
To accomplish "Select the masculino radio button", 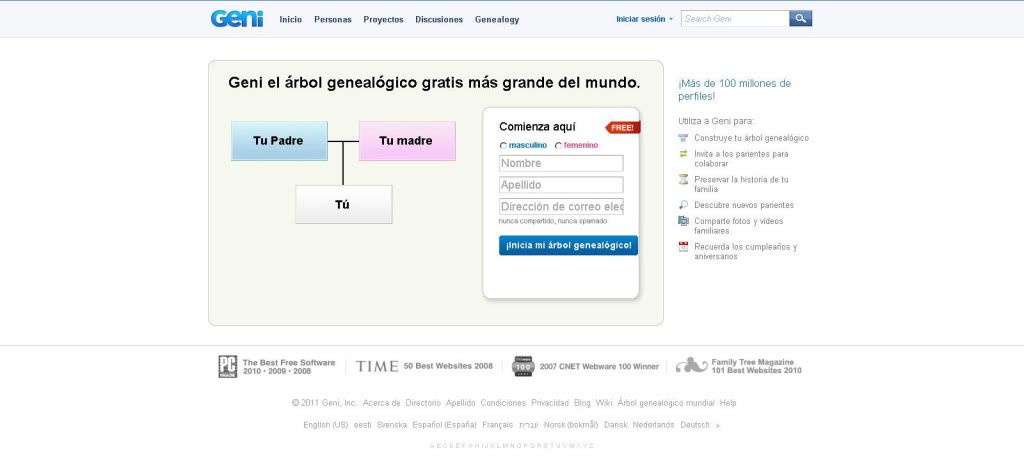I will coord(503,146).
